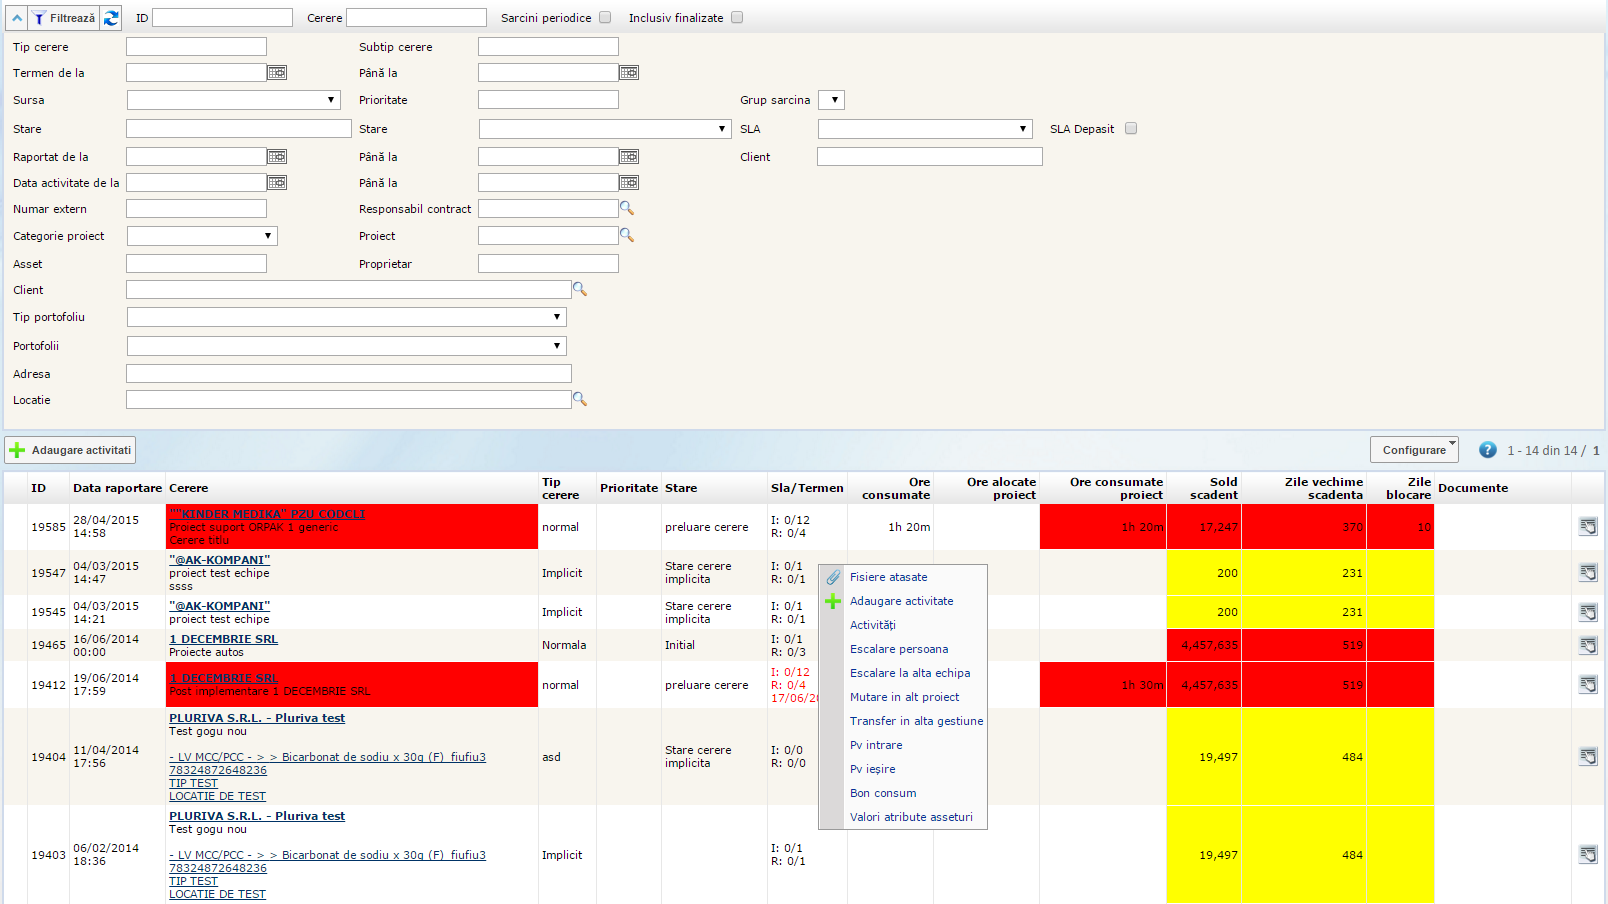Click the search magnifier beside Locatie field

click(x=579, y=399)
